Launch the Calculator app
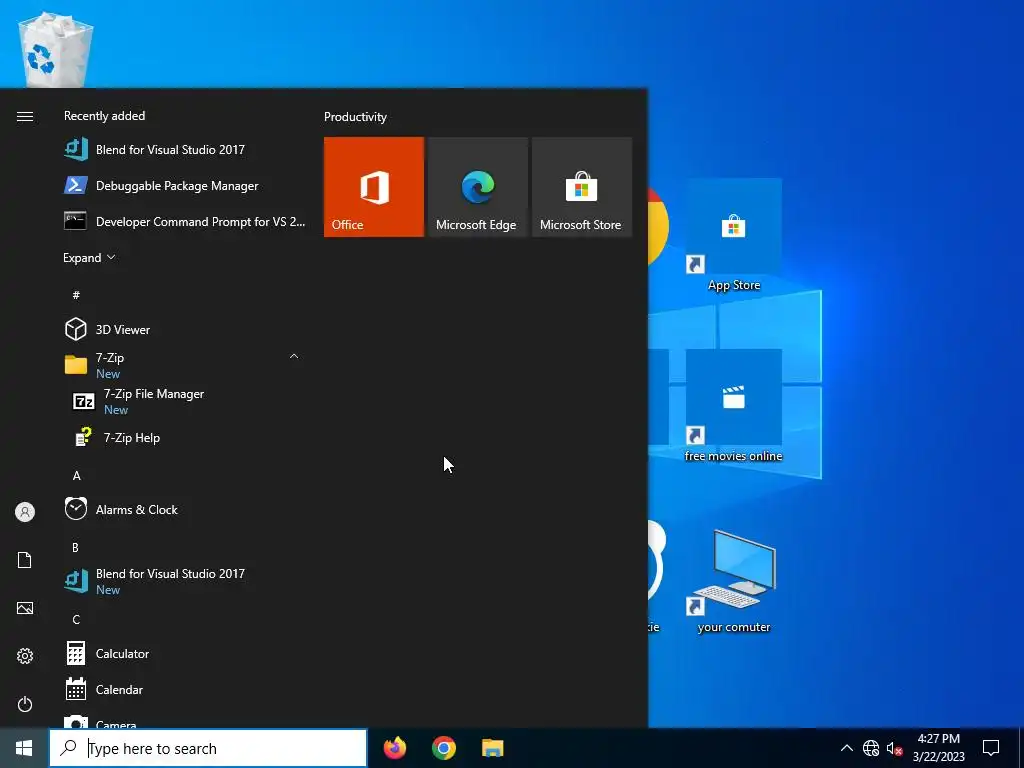The image size is (1024, 768). (185, 653)
